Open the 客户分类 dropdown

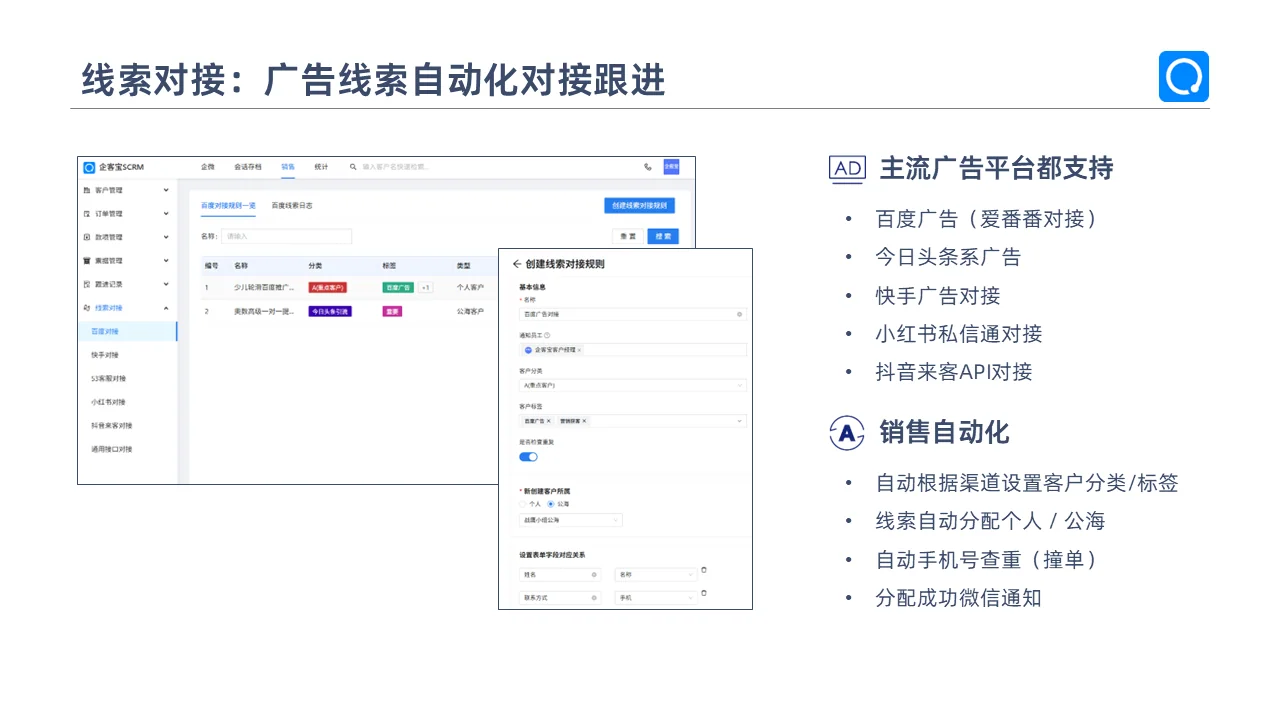point(632,385)
